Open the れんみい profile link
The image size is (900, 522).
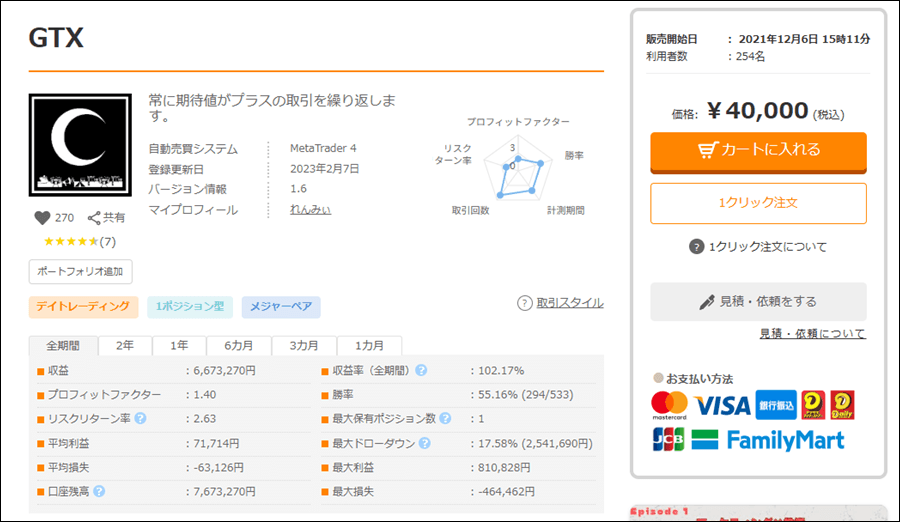tap(310, 210)
